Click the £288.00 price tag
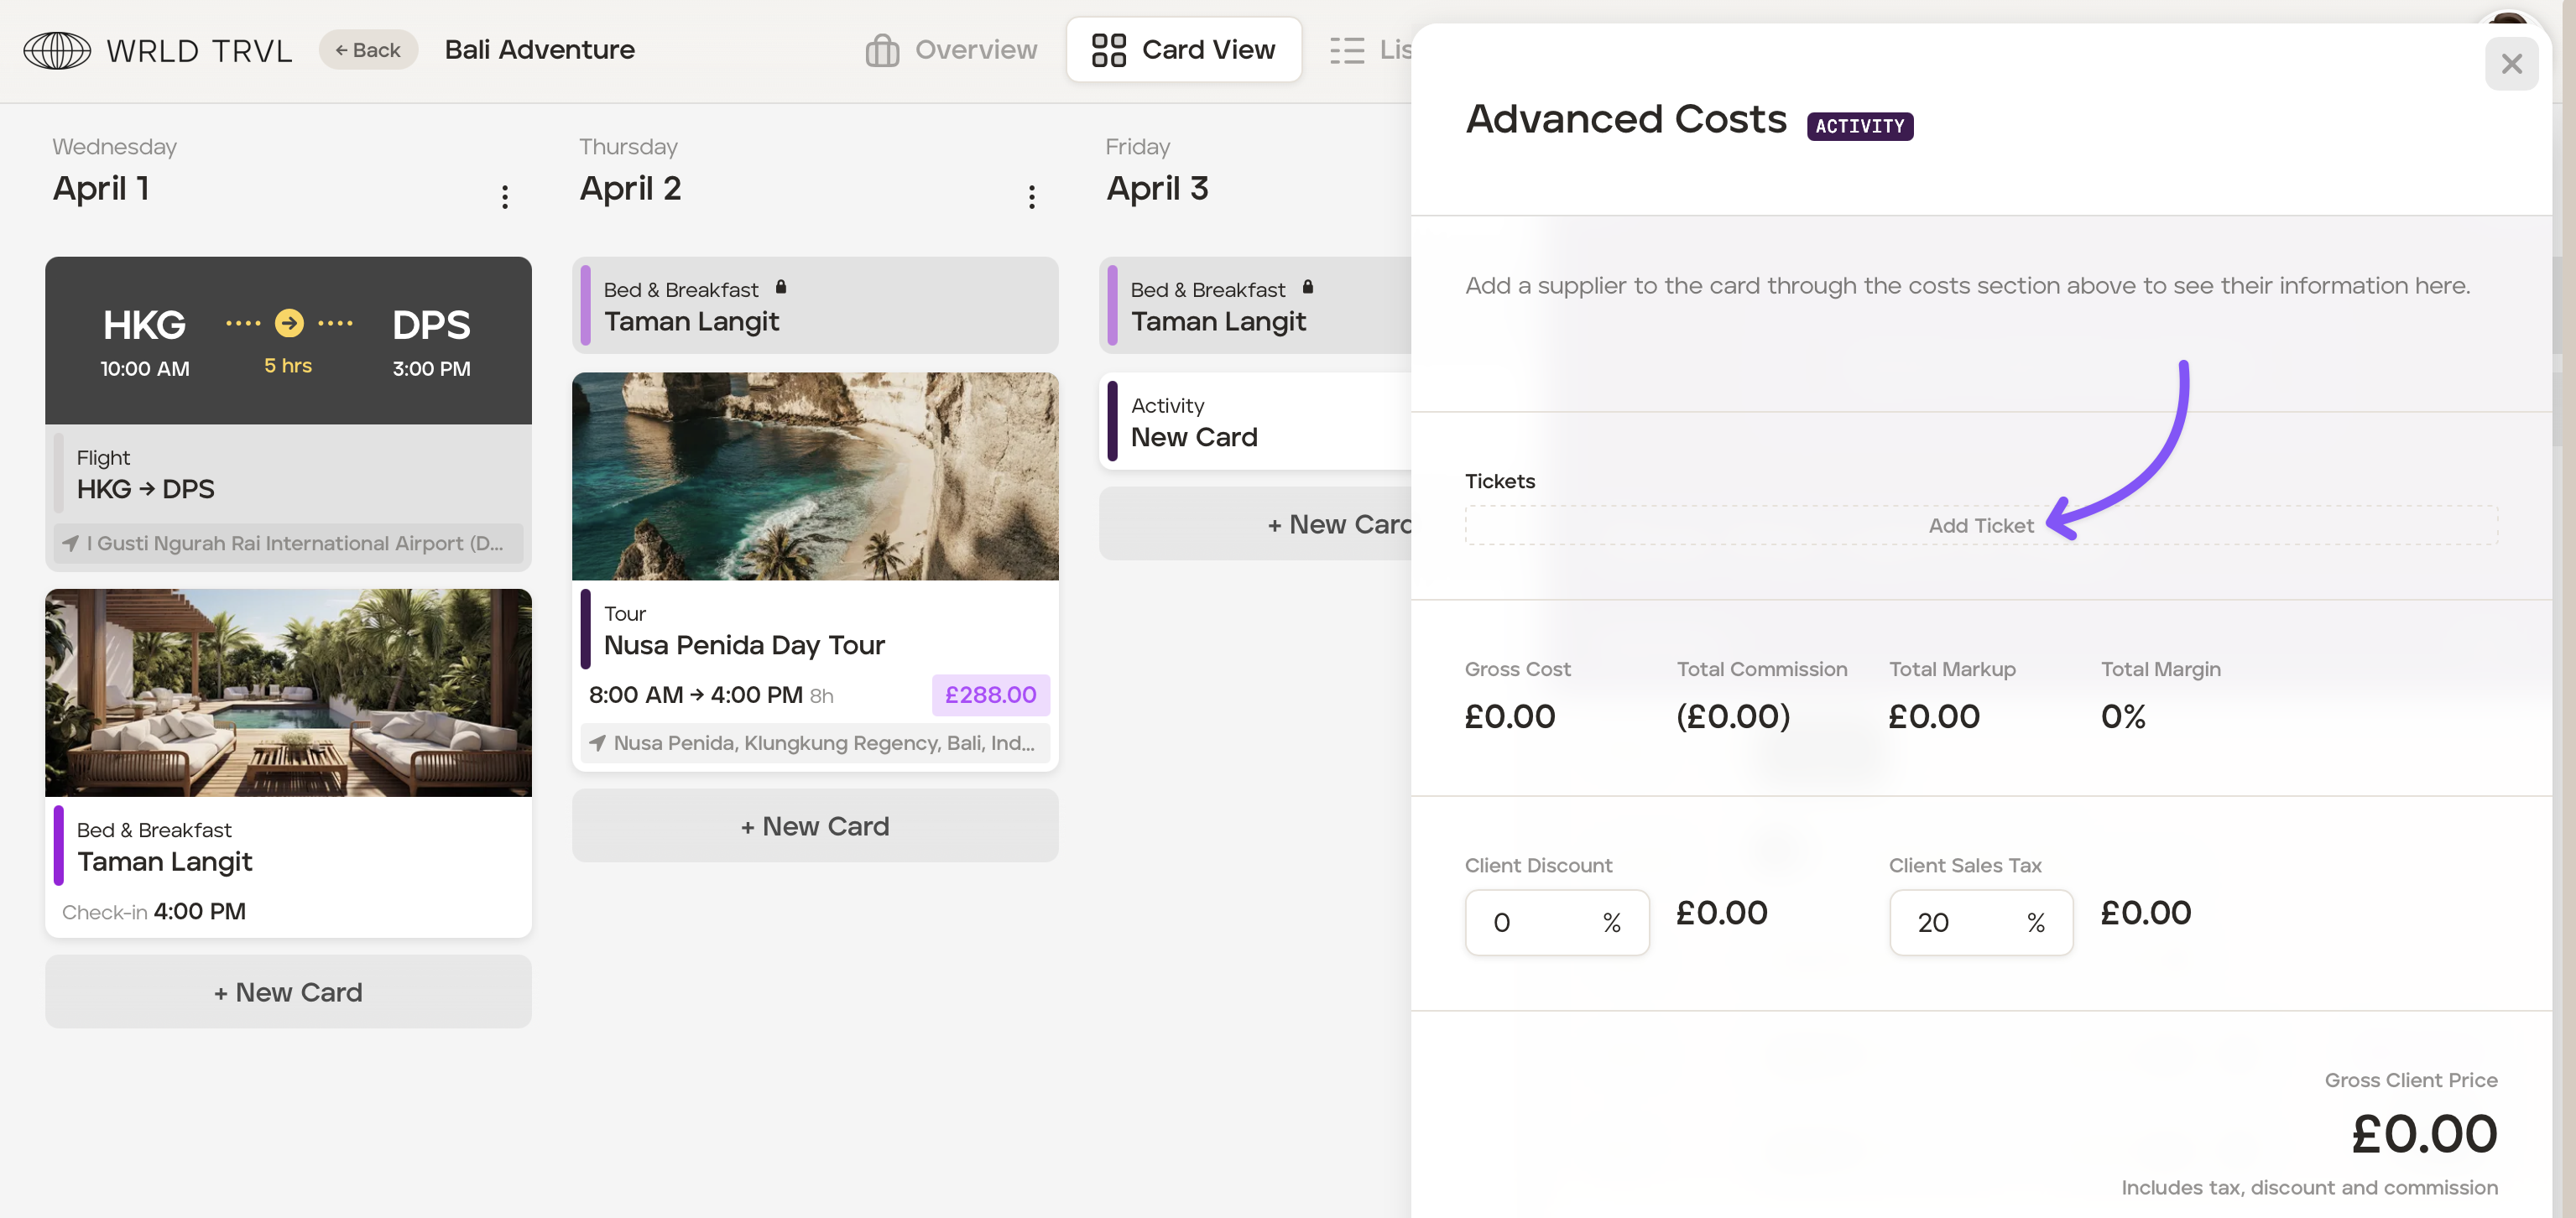This screenshot has width=2576, height=1218. pos(990,695)
